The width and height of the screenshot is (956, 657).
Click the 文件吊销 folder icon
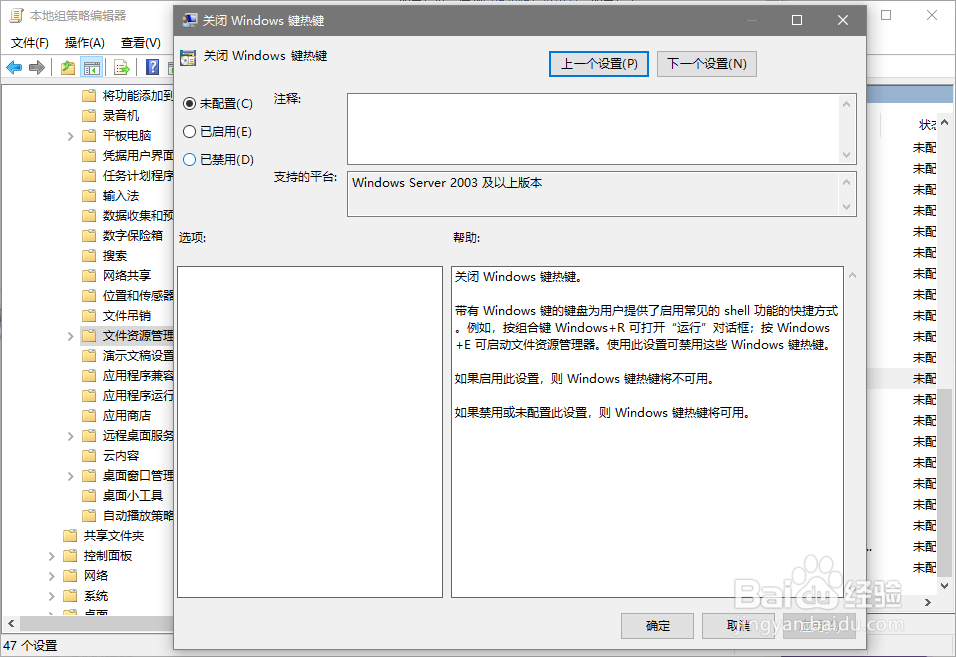click(x=89, y=316)
